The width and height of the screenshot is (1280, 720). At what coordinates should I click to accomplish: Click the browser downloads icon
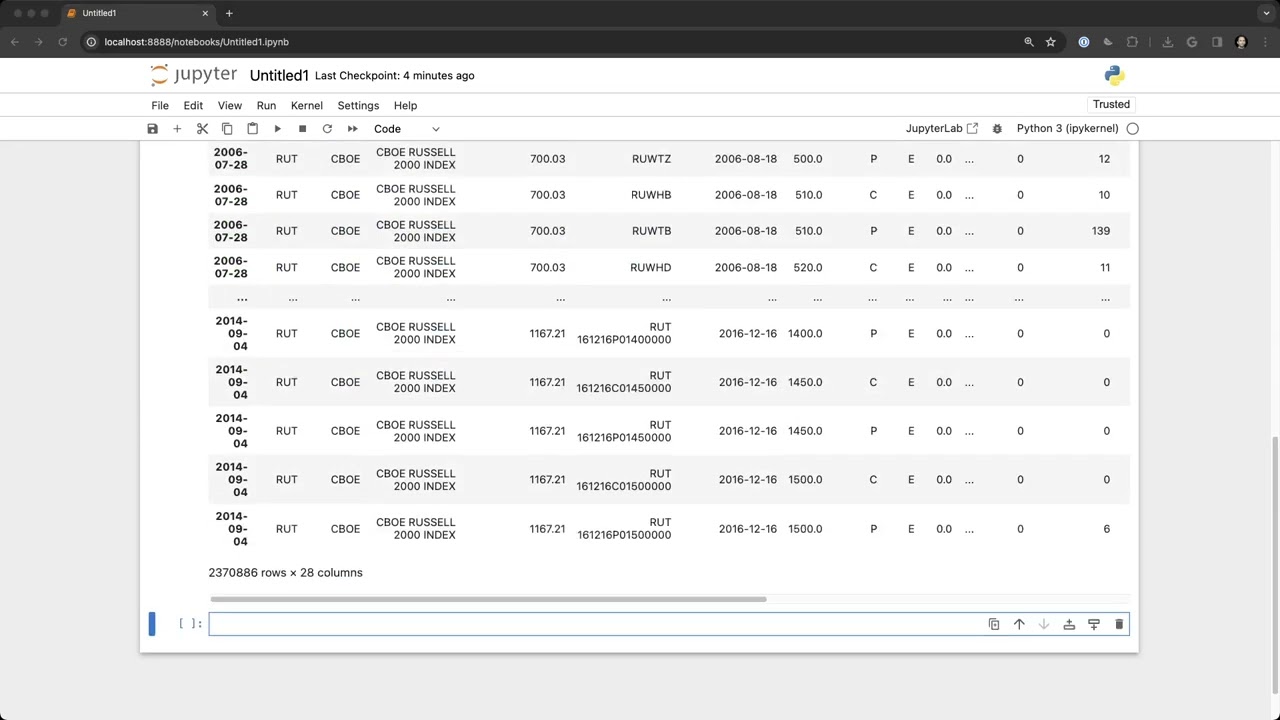(x=1167, y=42)
